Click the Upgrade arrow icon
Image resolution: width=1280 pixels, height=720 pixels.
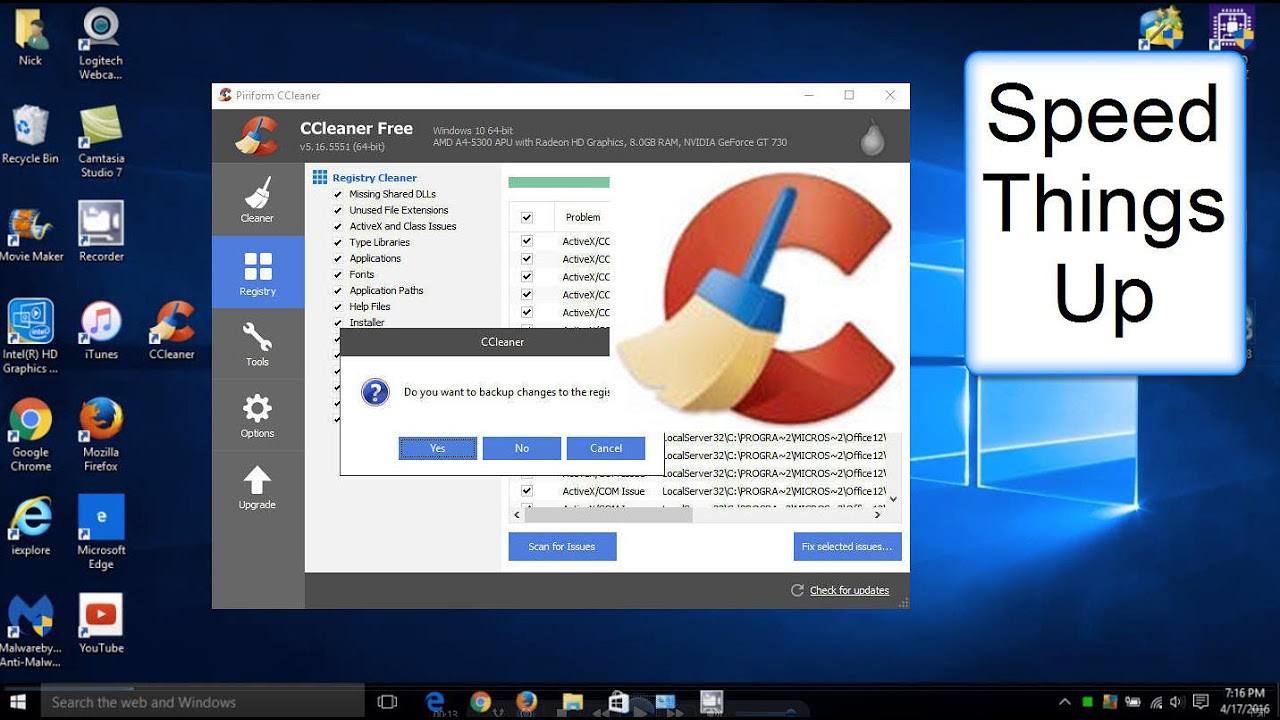(257, 487)
